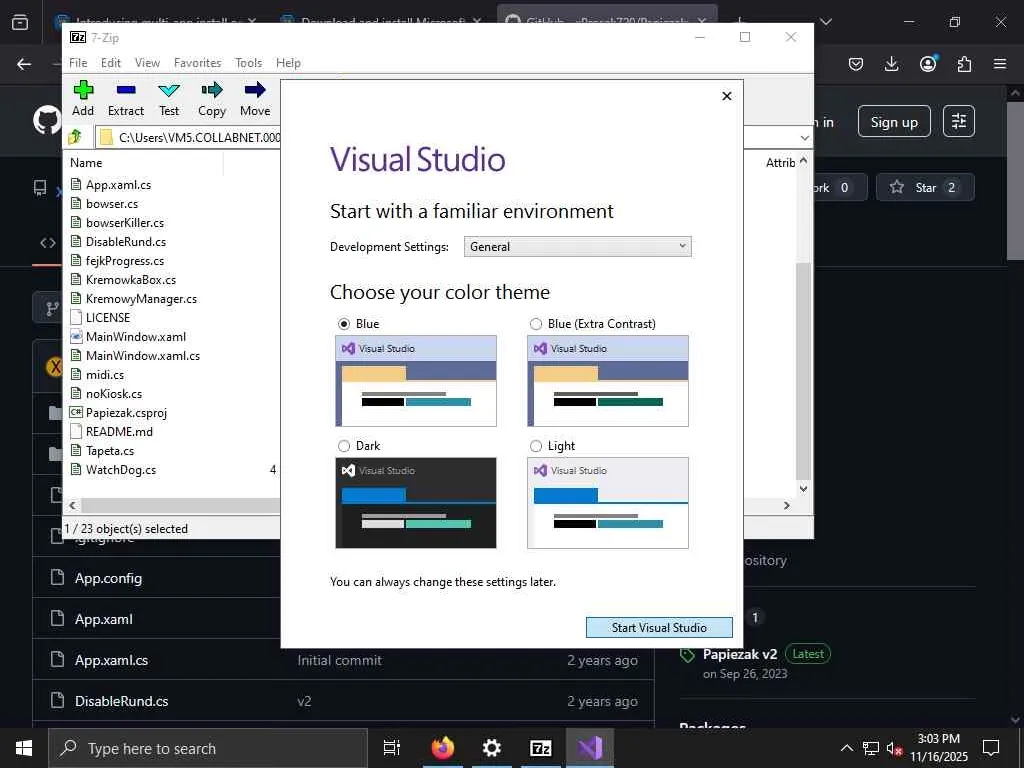Click the Windows search box
Viewport: 1024px width, 768px height.
pyautogui.click(x=208, y=748)
